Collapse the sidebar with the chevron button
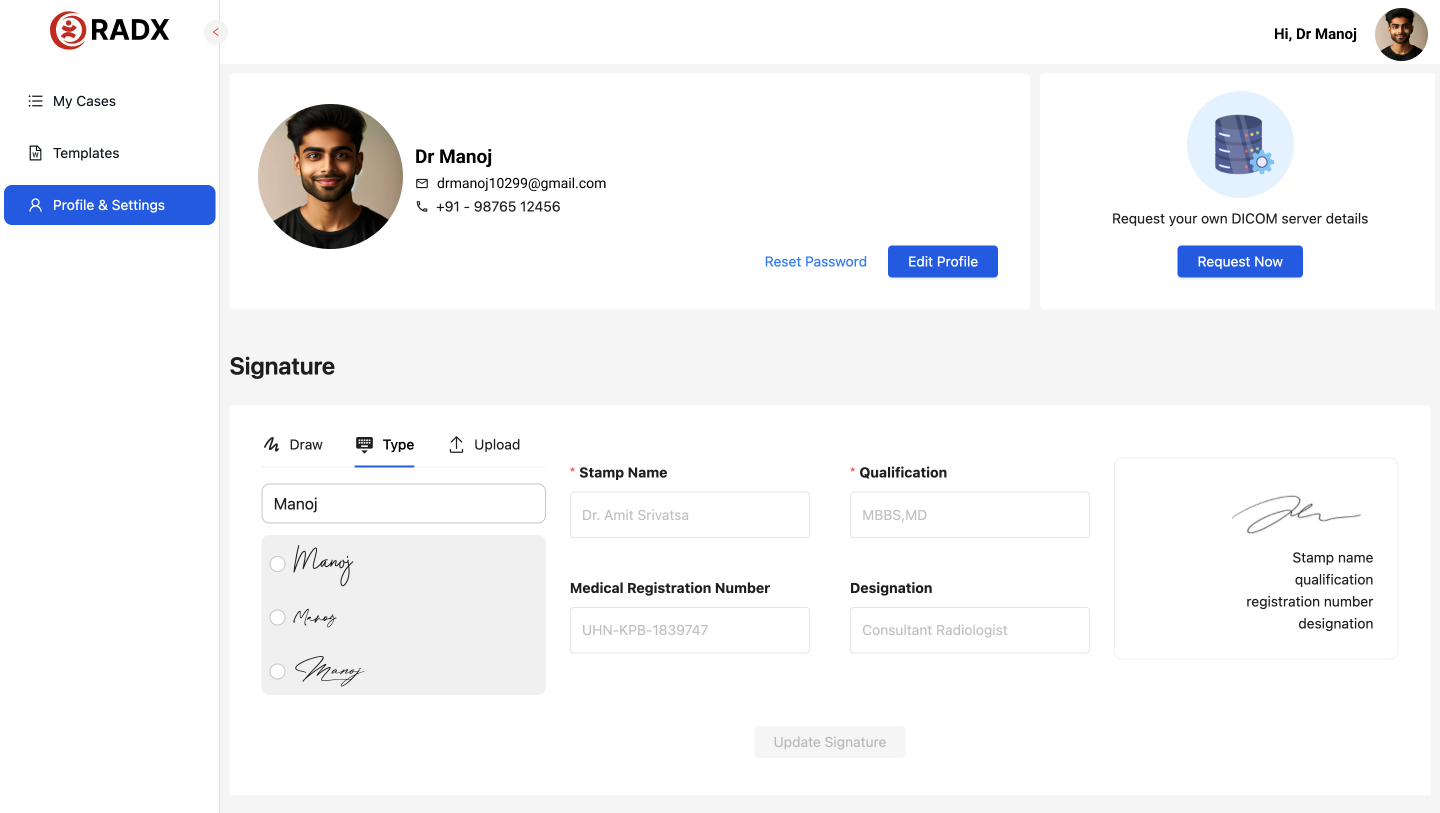The height and width of the screenshot is (813, 1440). pos(215,32)
